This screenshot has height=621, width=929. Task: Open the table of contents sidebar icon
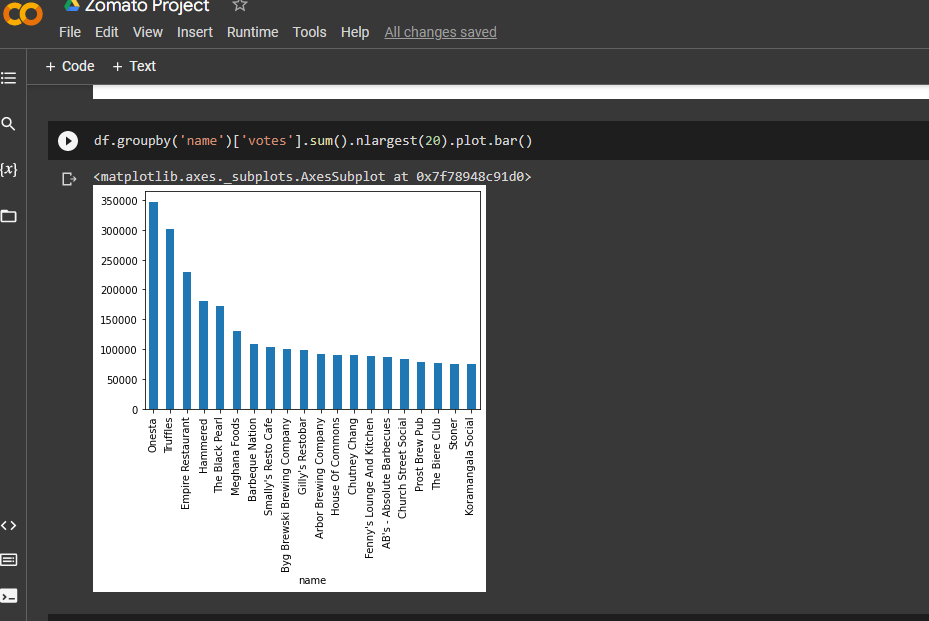coord(9,78)
